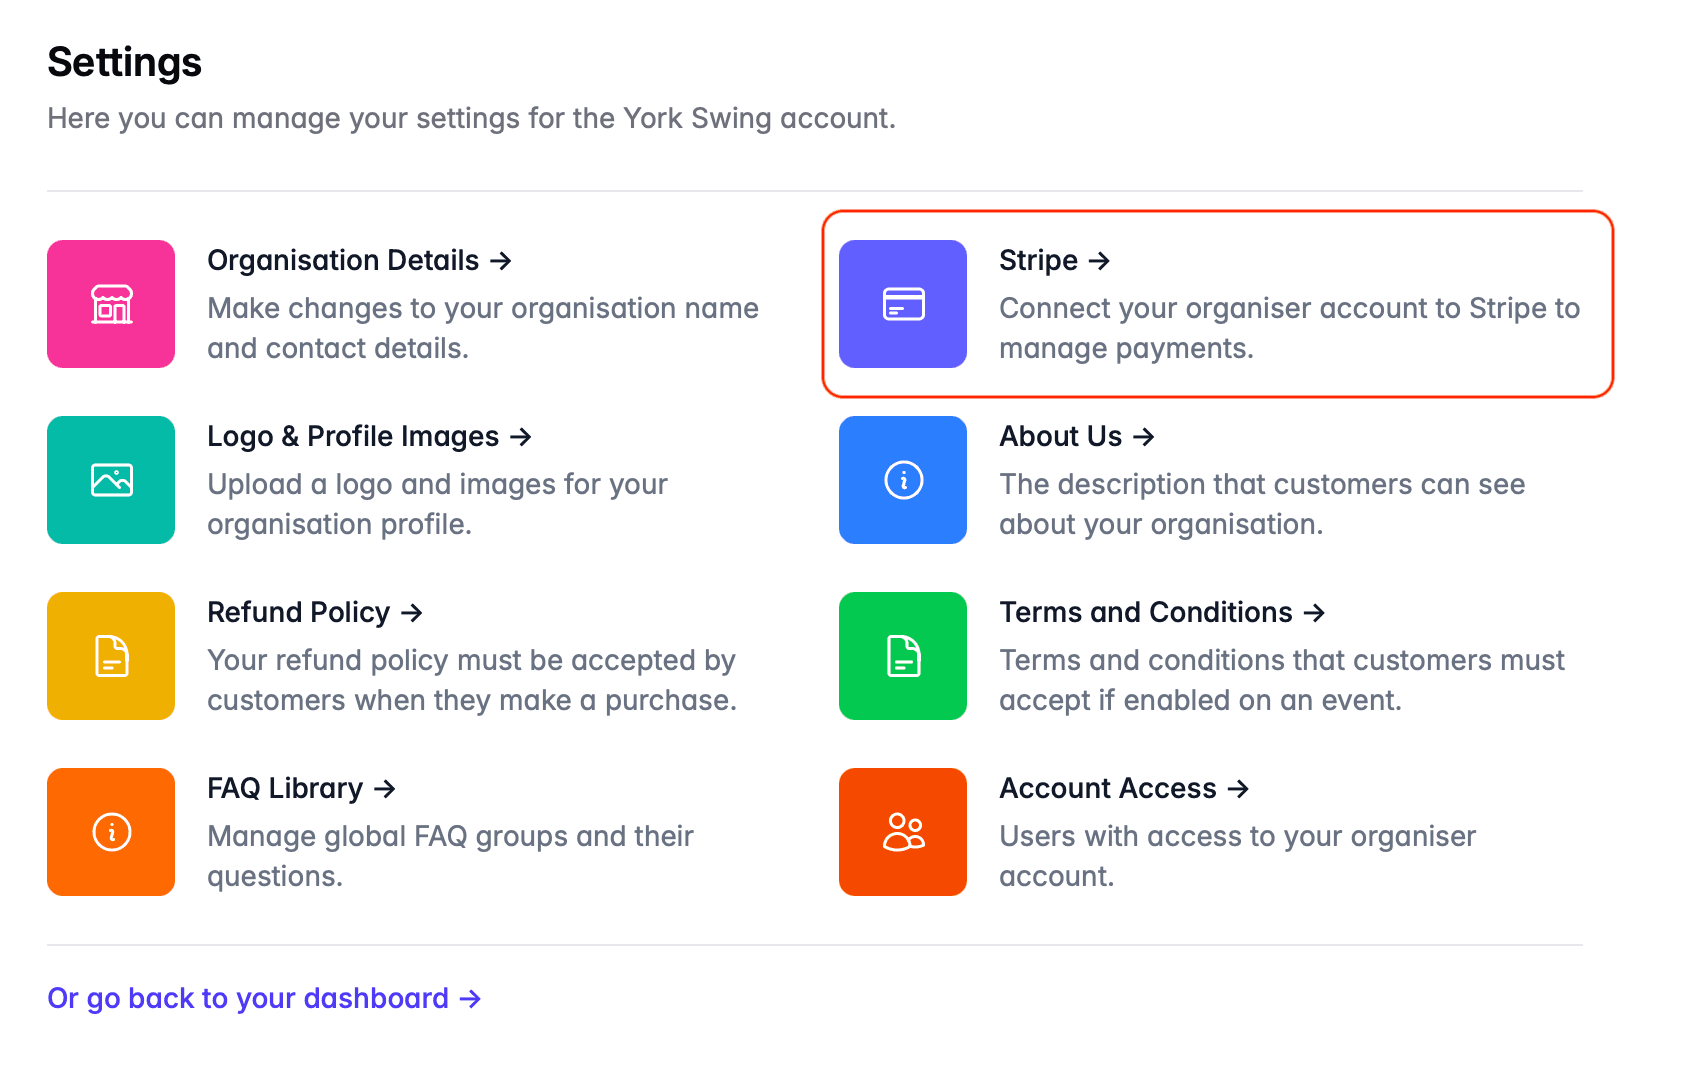
Task: Open the Stripe settings heading link
Action: pos(1055,261)
